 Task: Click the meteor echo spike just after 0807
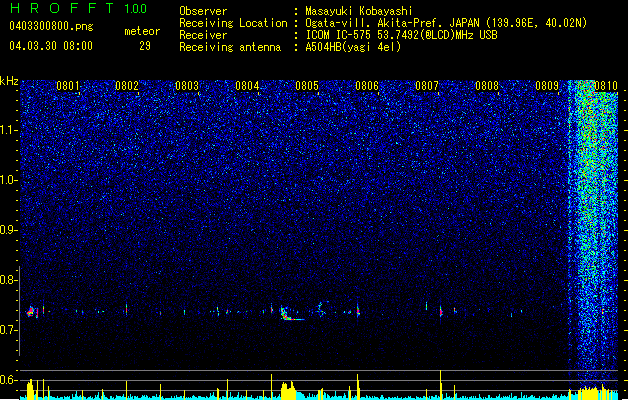coord(441,311)
